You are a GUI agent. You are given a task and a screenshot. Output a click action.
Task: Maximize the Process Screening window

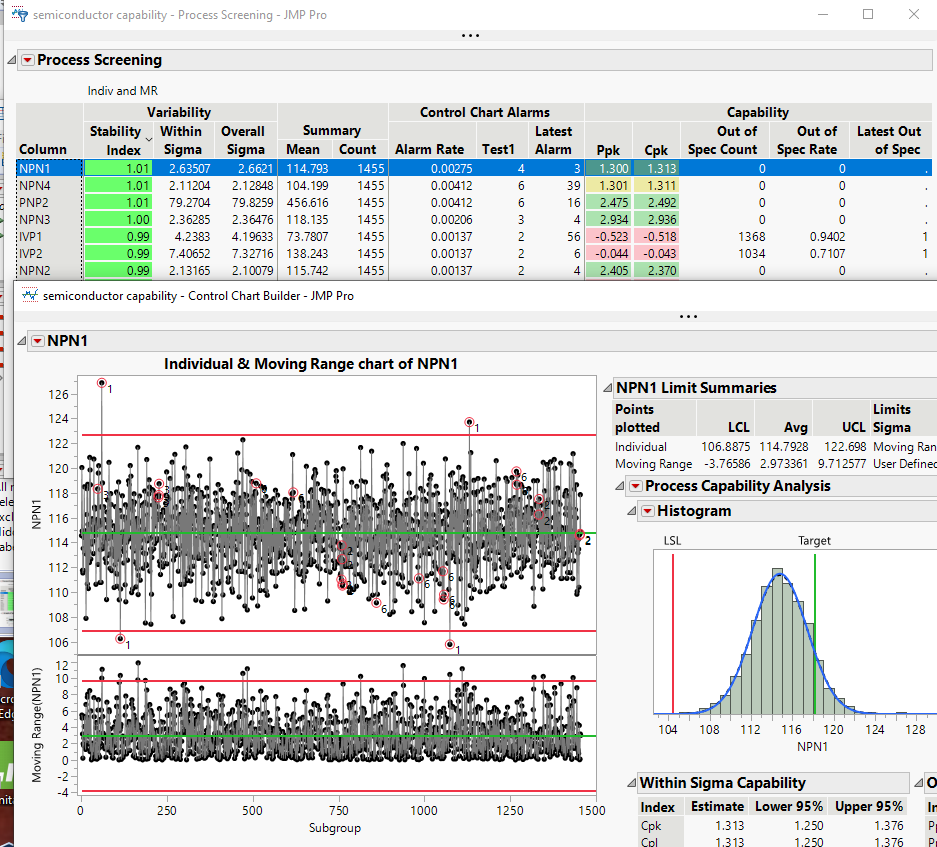pyautogui.click(x=867, y=15)
